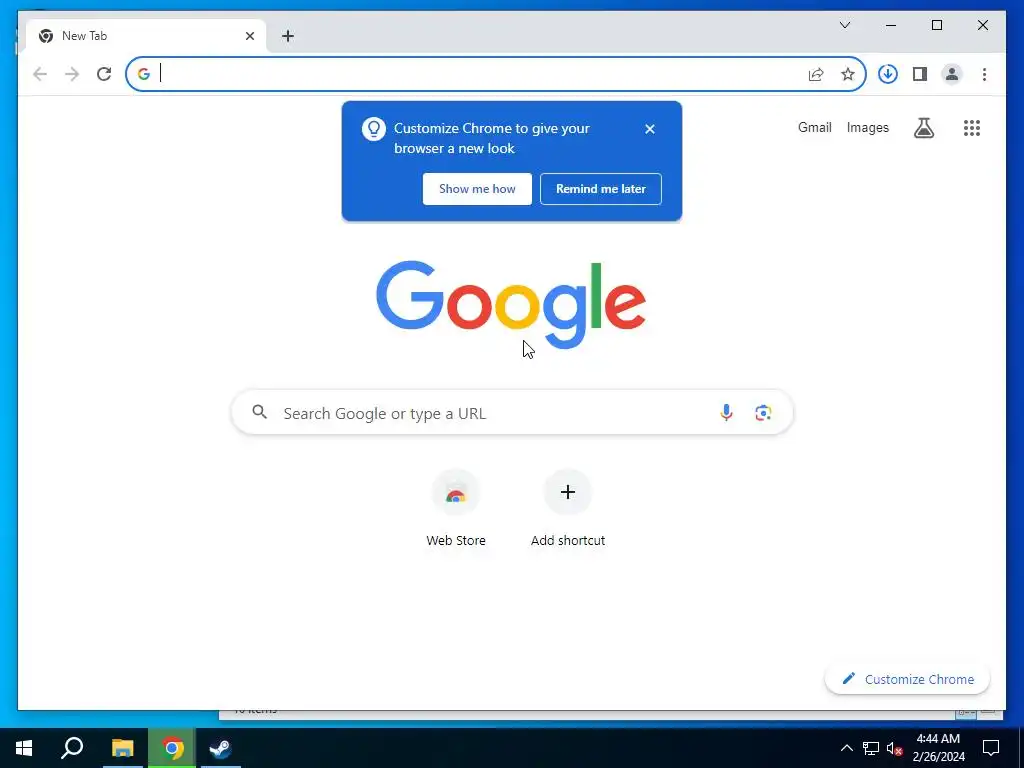
Task: Show hidden system tray icons
Action: 846,748
